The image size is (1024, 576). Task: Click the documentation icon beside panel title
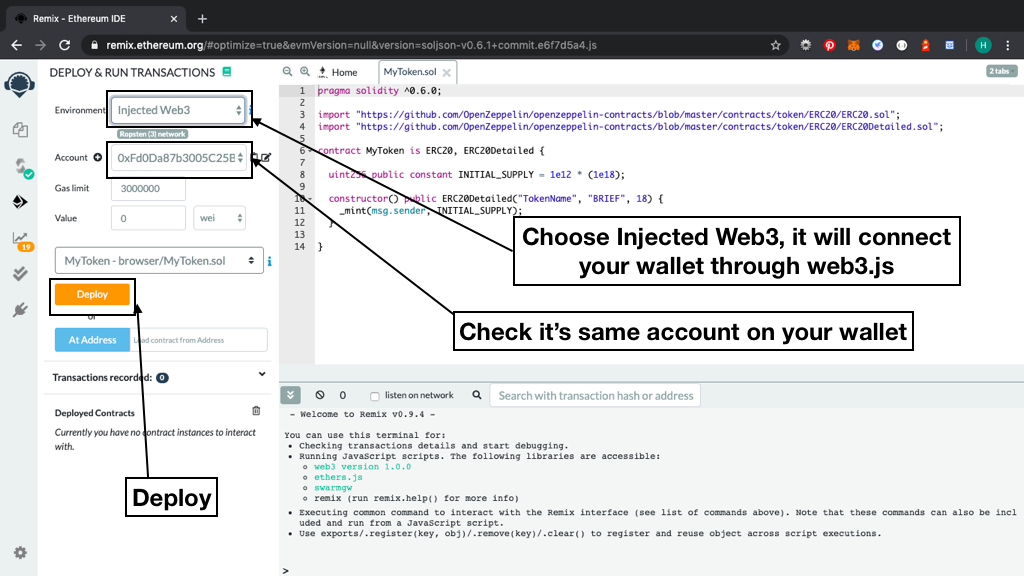[227, 72]
